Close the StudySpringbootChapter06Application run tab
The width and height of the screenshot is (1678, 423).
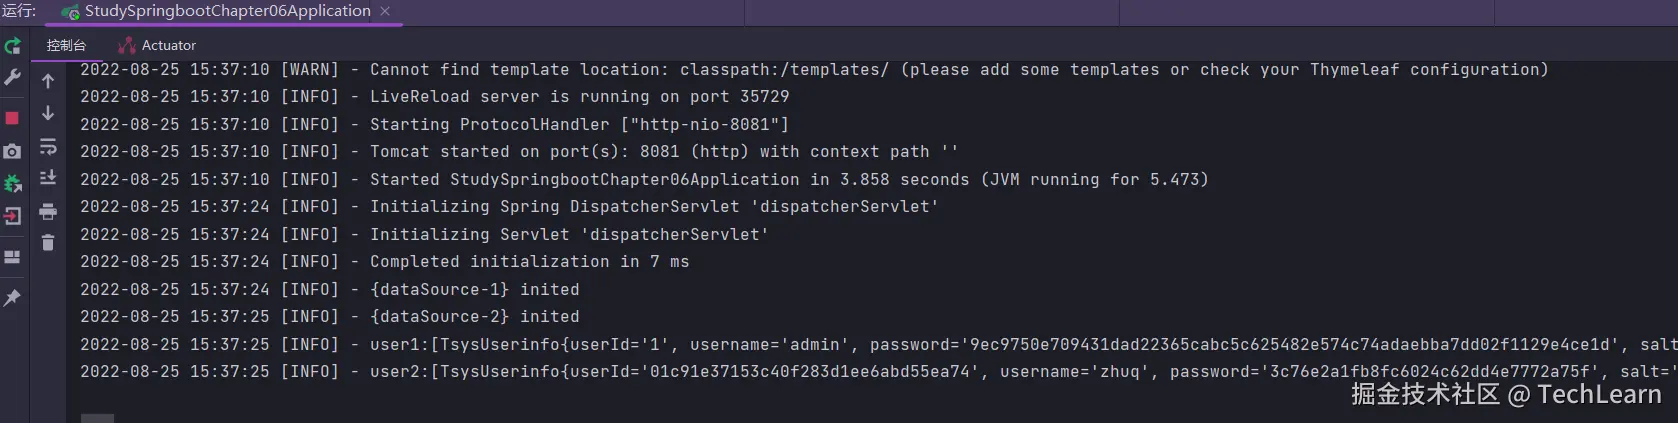coord(385,11)
